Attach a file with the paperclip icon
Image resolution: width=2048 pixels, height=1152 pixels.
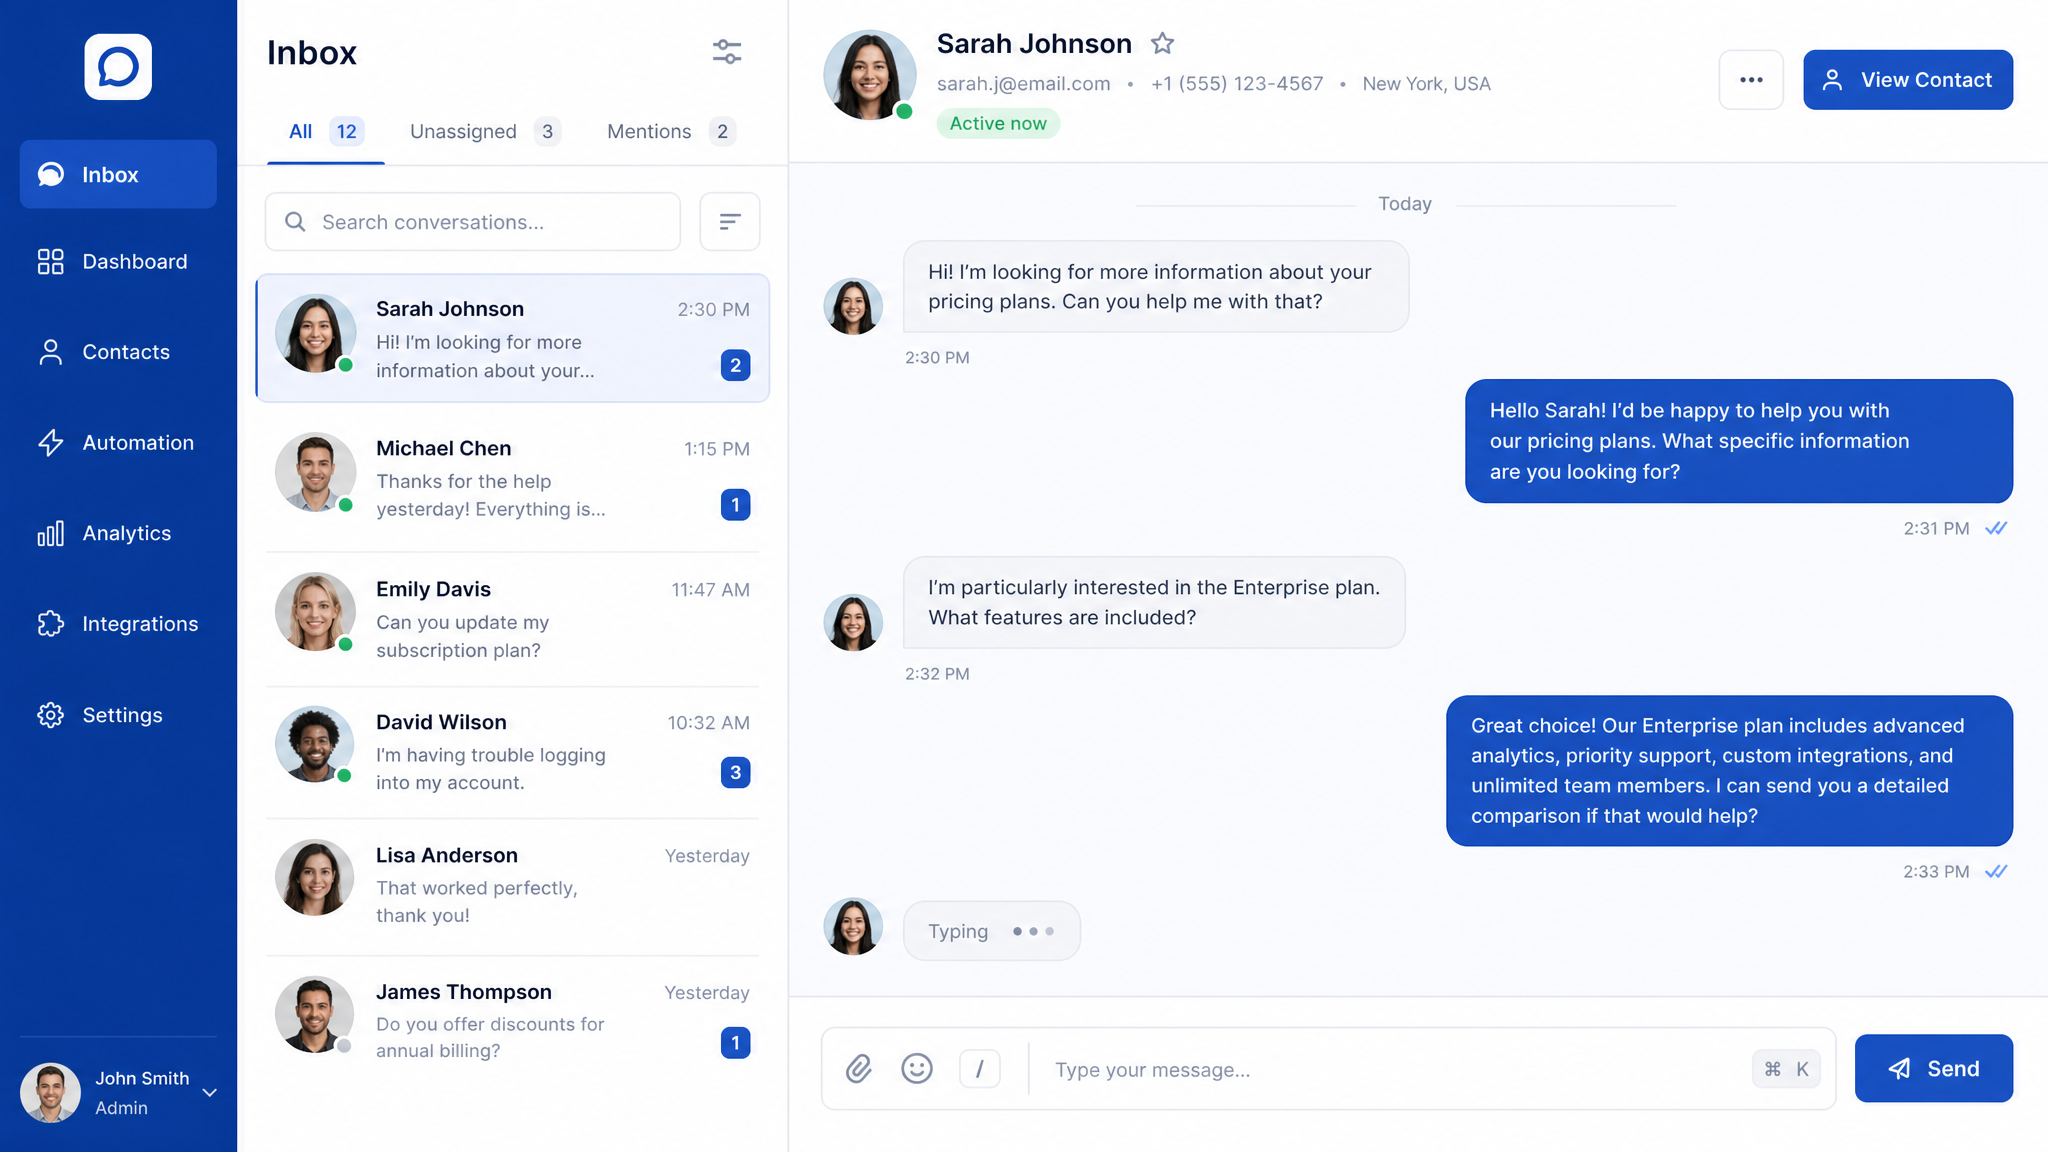pos(859,1069)
